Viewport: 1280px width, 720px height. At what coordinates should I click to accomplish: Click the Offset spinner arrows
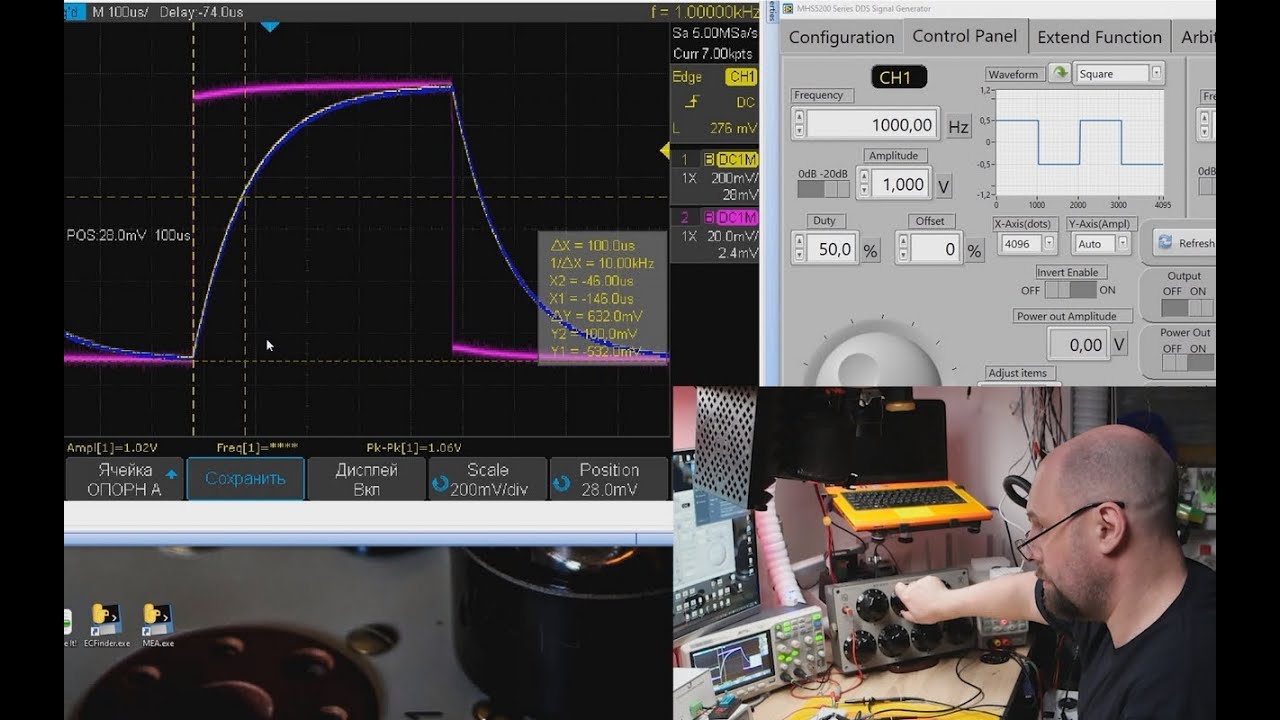[903, 249]
